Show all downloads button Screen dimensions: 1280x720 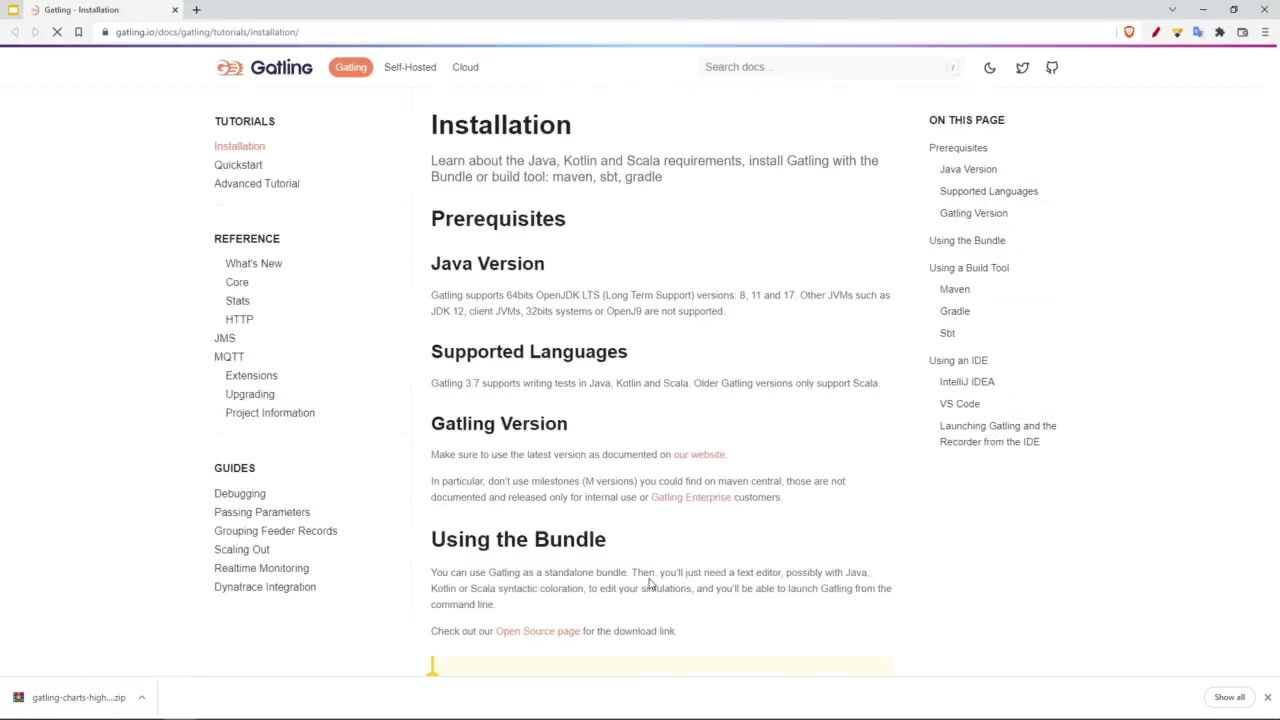[x=1229, y=697]
